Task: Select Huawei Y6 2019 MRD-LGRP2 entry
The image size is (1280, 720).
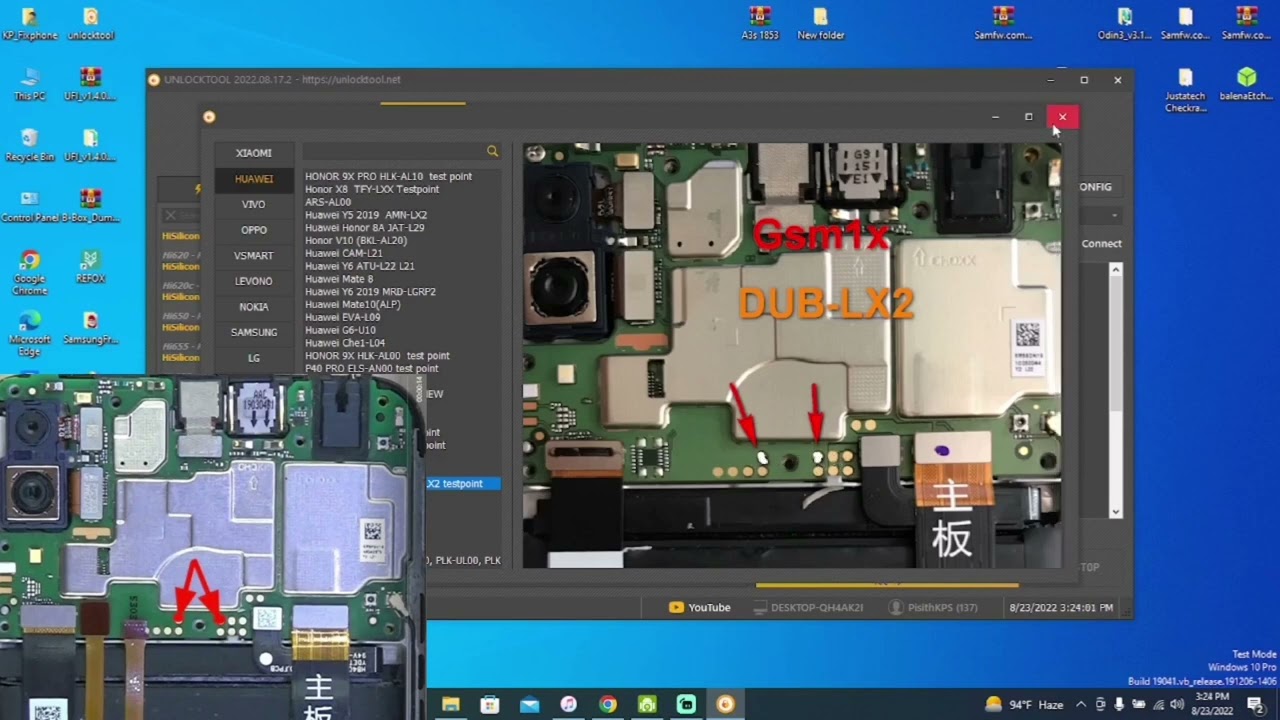Action: 370,292
